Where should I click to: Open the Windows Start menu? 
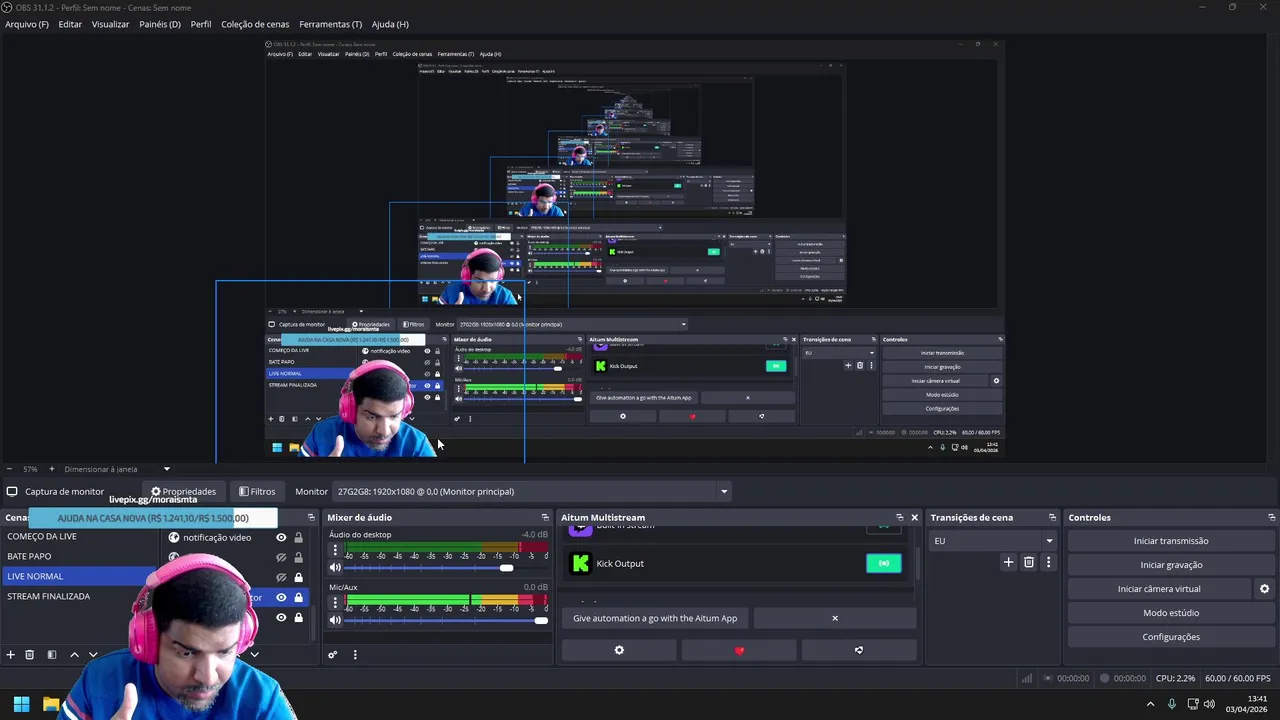point(21,704)
